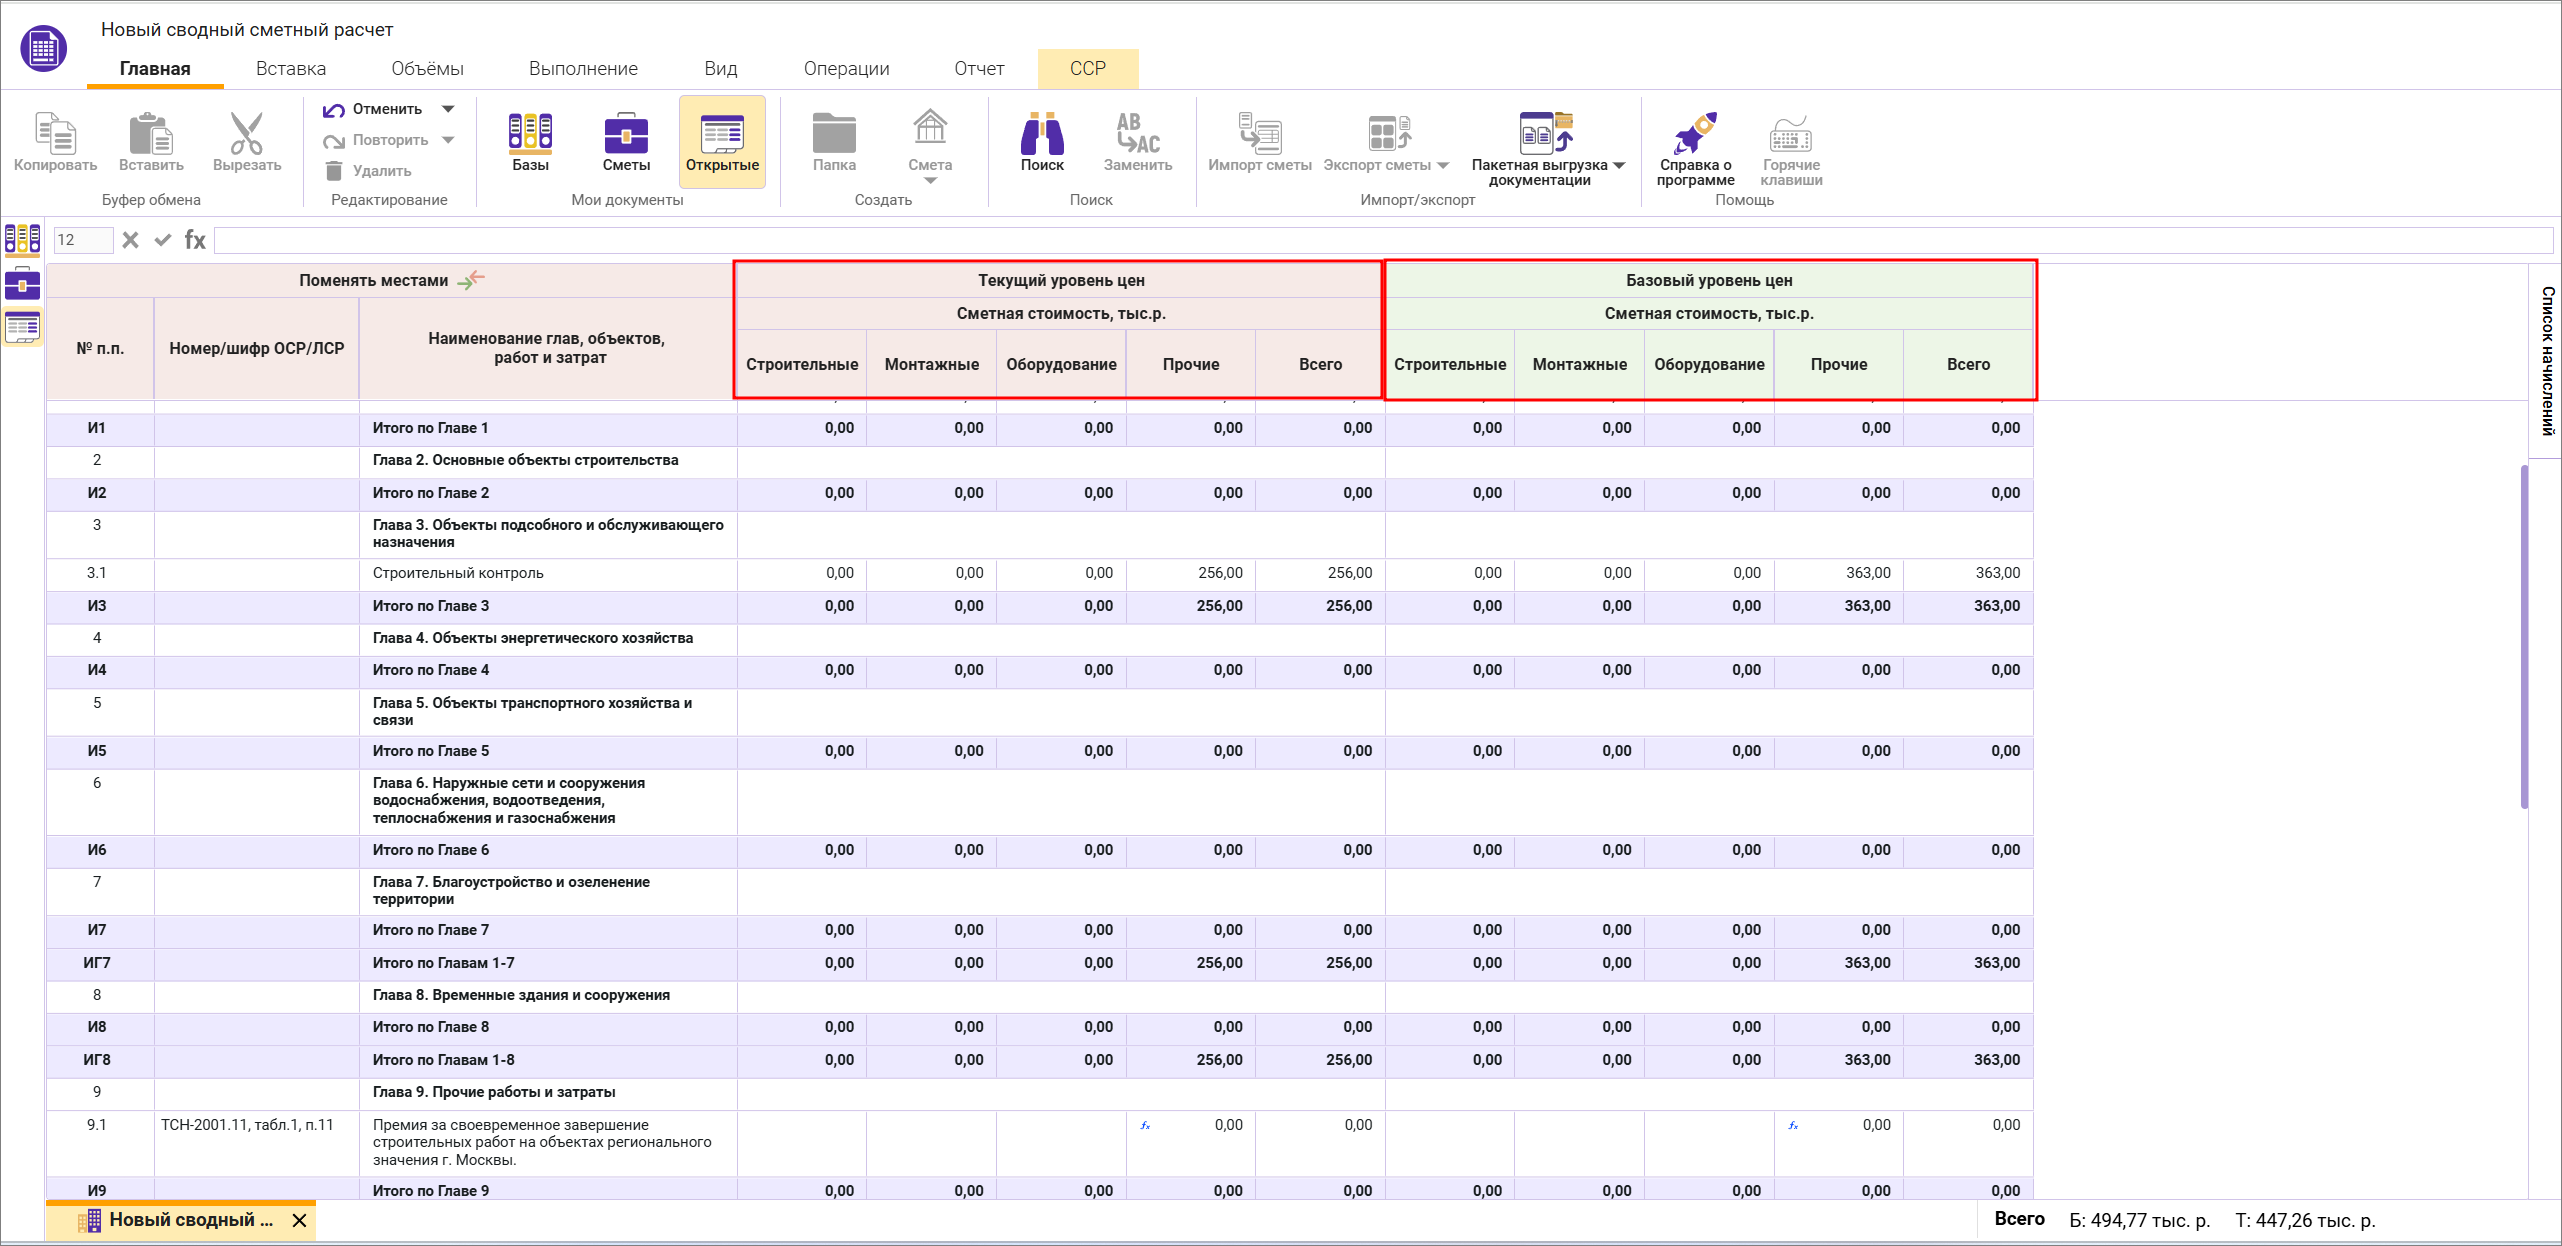Confirm entry with formula bar checkmark
Screen dimensions: 2562x1246
click(x=163, y=240)
